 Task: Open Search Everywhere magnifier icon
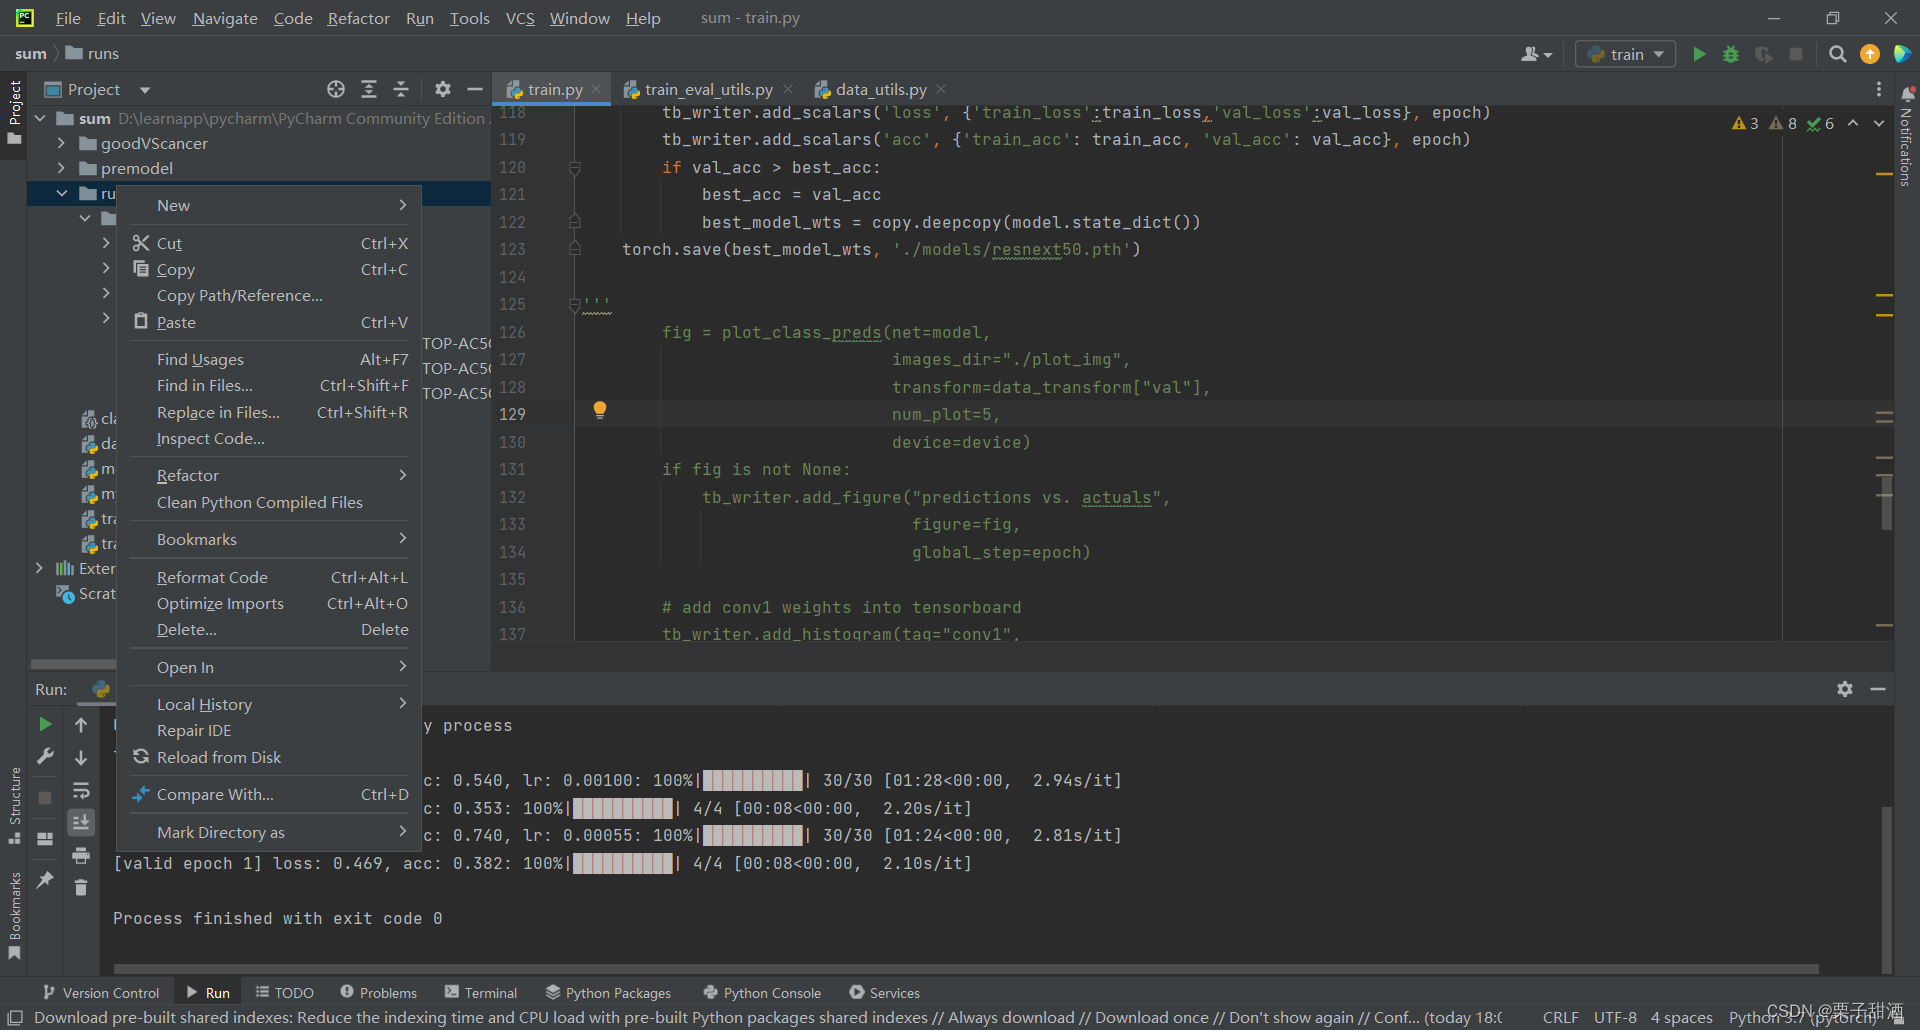(1837, 54)
